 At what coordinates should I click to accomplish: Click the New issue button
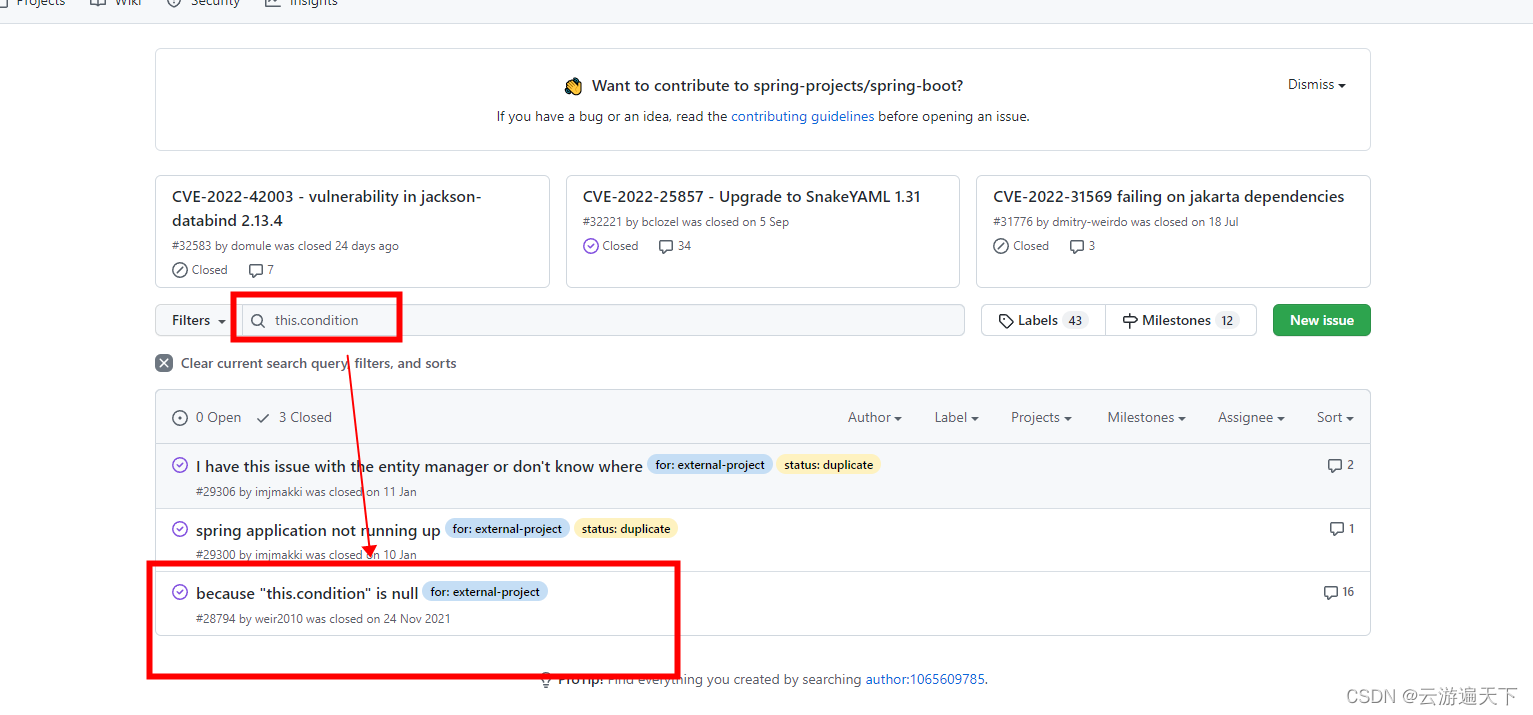[x=1321, y=319]
